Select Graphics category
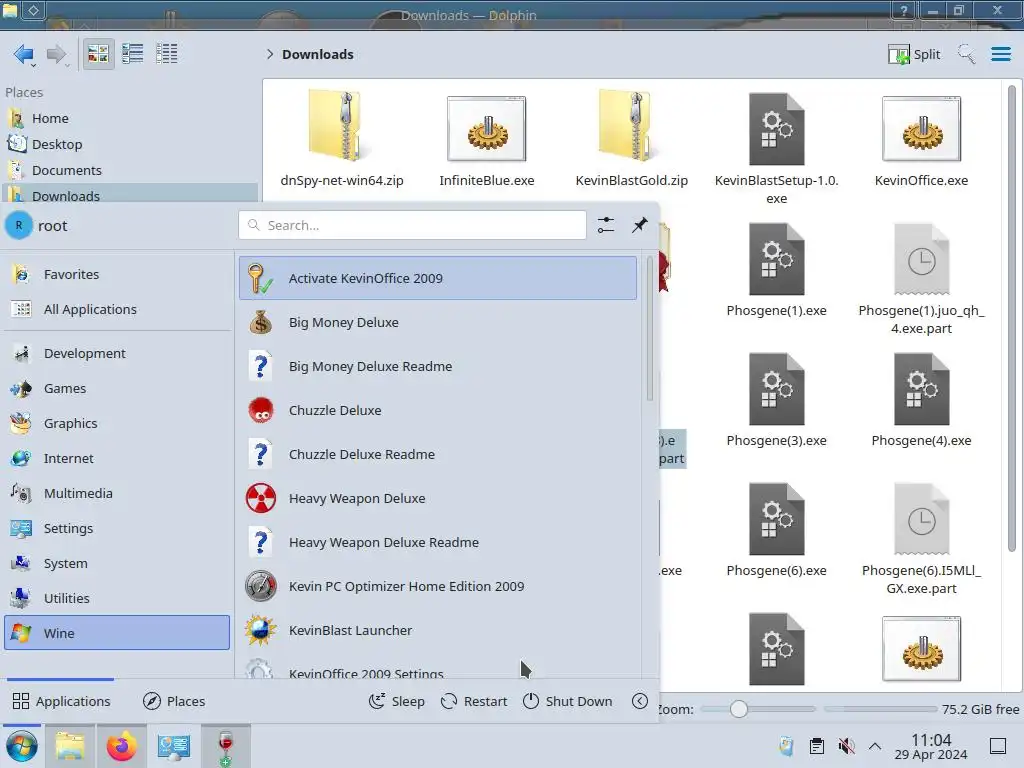The height and width of the screenshot is (768, 1024). [117, 423]
